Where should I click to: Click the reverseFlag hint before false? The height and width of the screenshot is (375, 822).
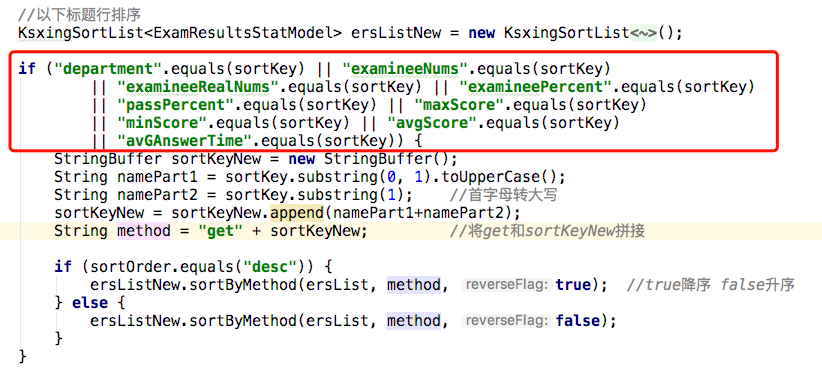coord(506,321)
